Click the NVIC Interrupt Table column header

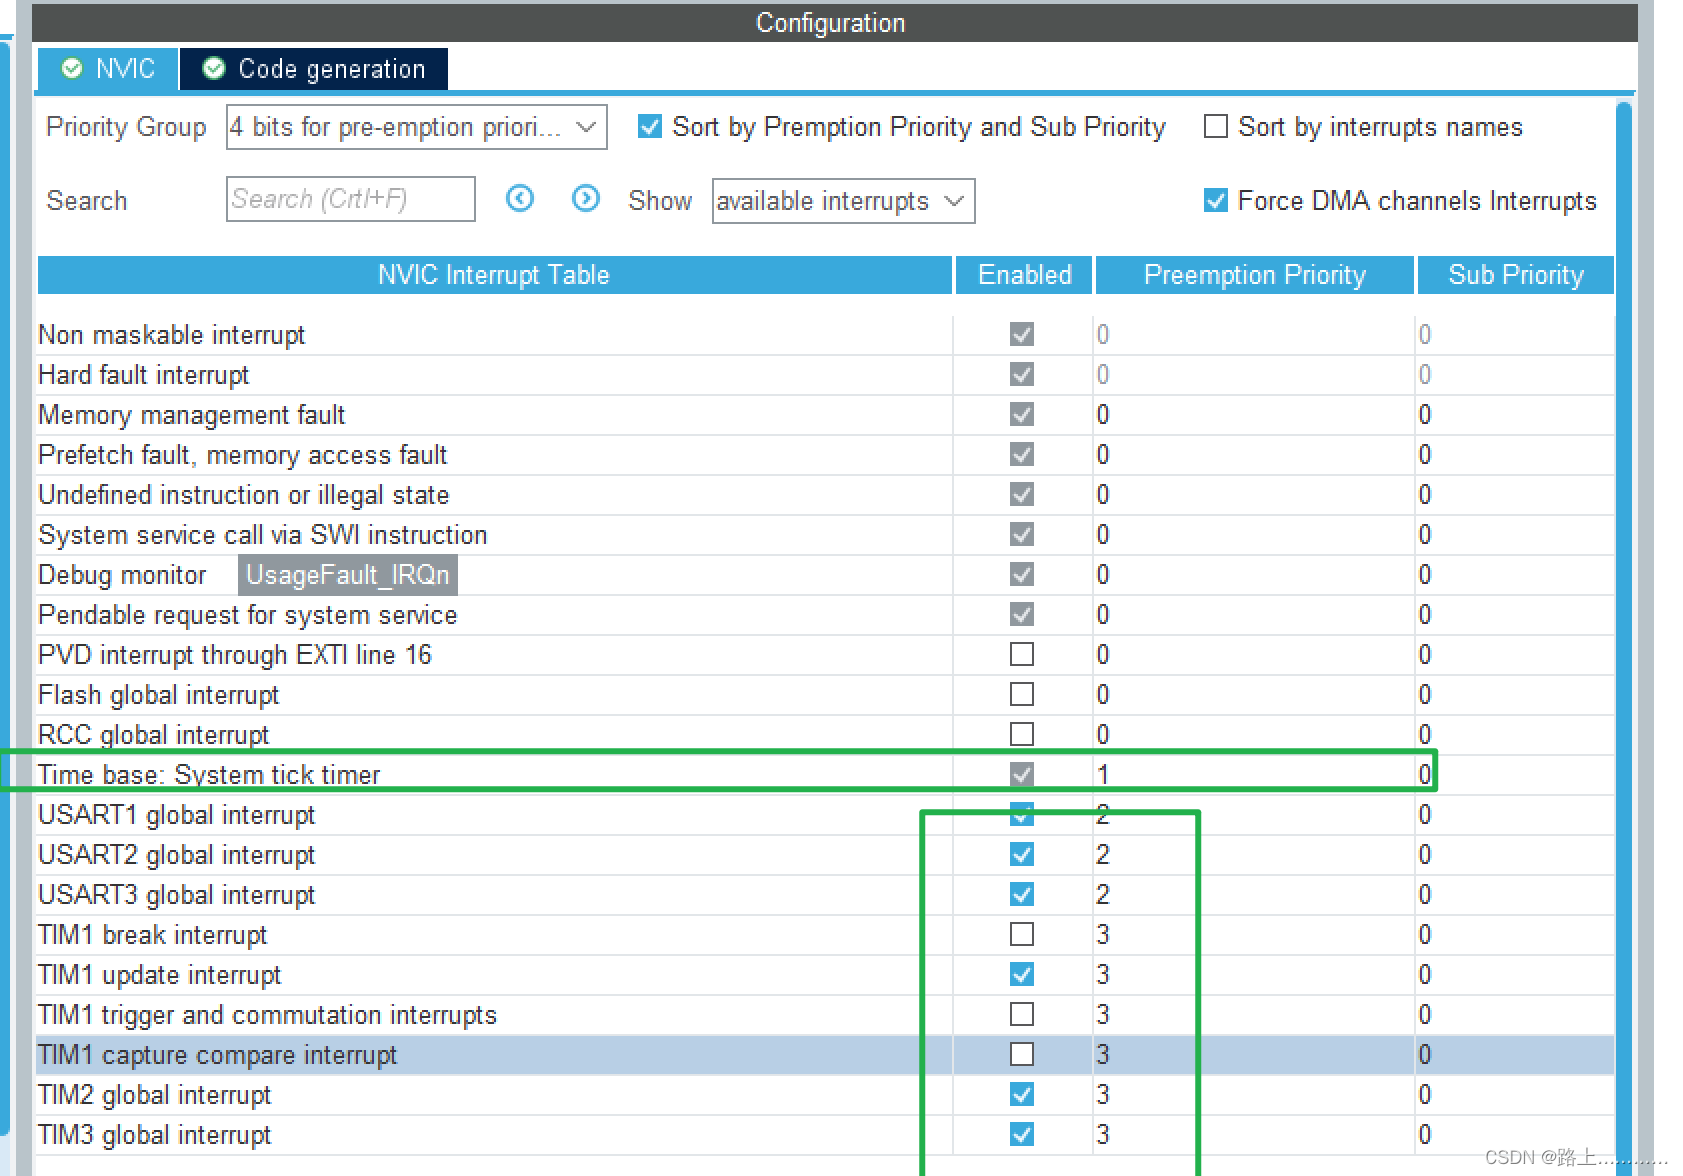point(494,275)
